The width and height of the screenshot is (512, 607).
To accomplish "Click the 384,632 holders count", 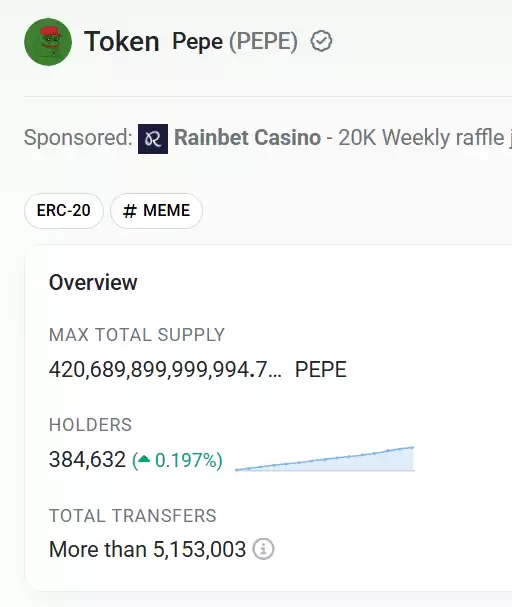I will point(87,460).
